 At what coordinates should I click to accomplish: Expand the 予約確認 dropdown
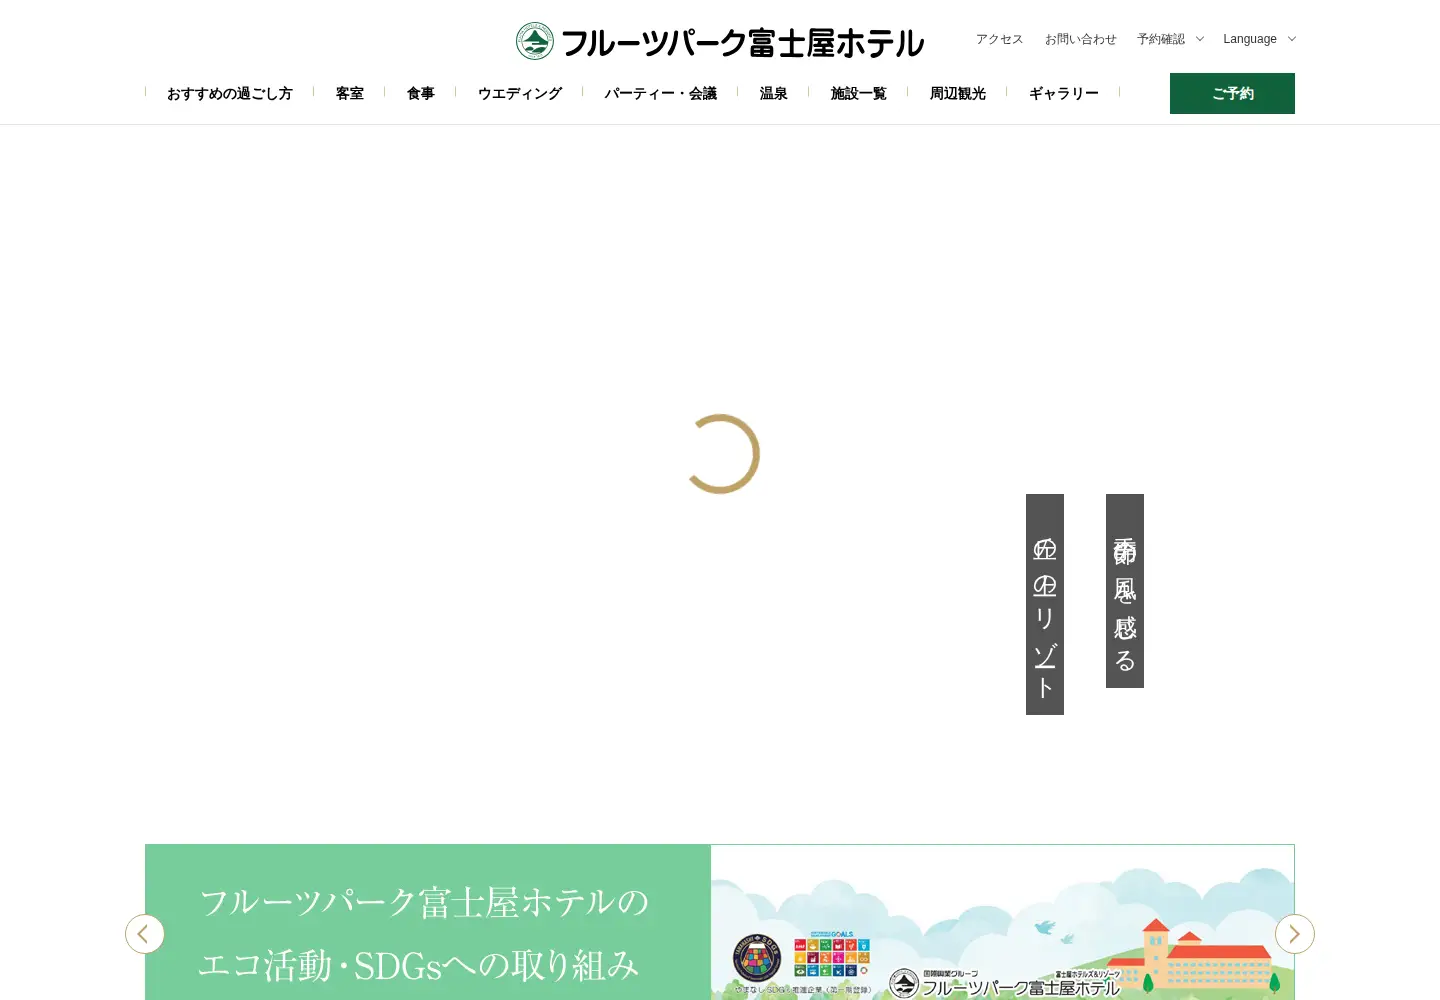[x=1170, y=39]
